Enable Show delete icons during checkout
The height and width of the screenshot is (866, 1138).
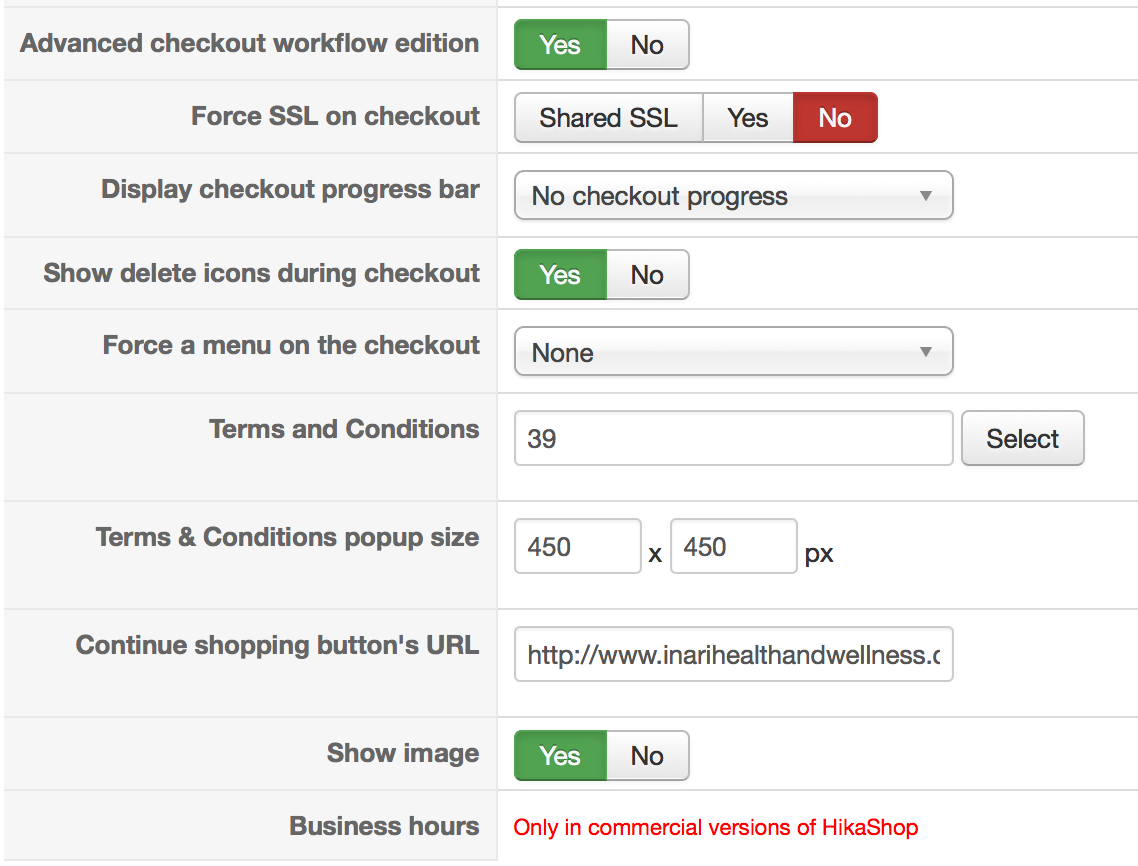[560, 275]
